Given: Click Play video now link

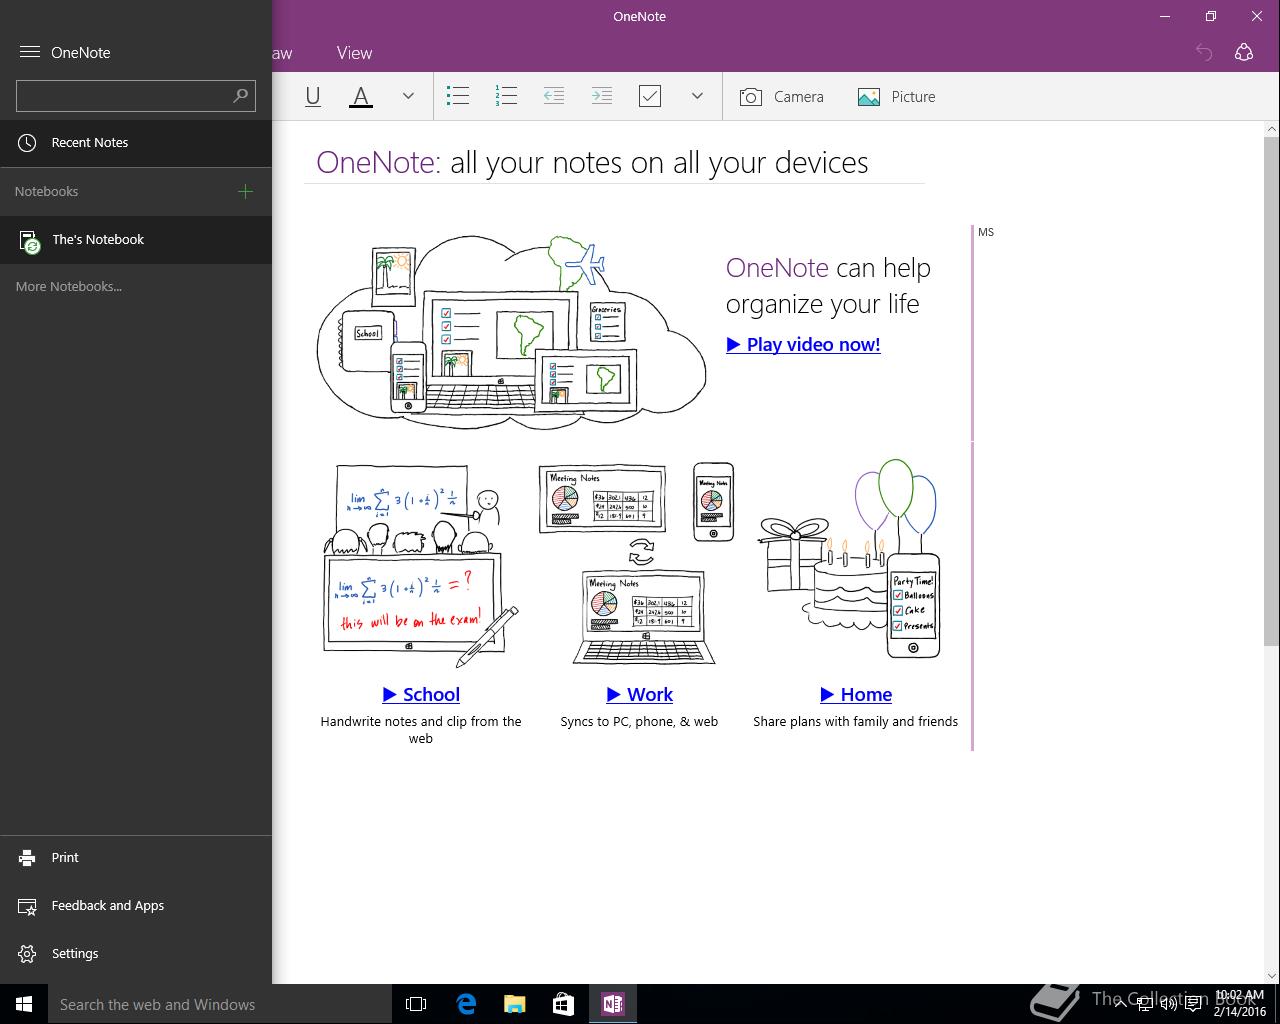Looking at the screenshot, I should pos(803,344).
